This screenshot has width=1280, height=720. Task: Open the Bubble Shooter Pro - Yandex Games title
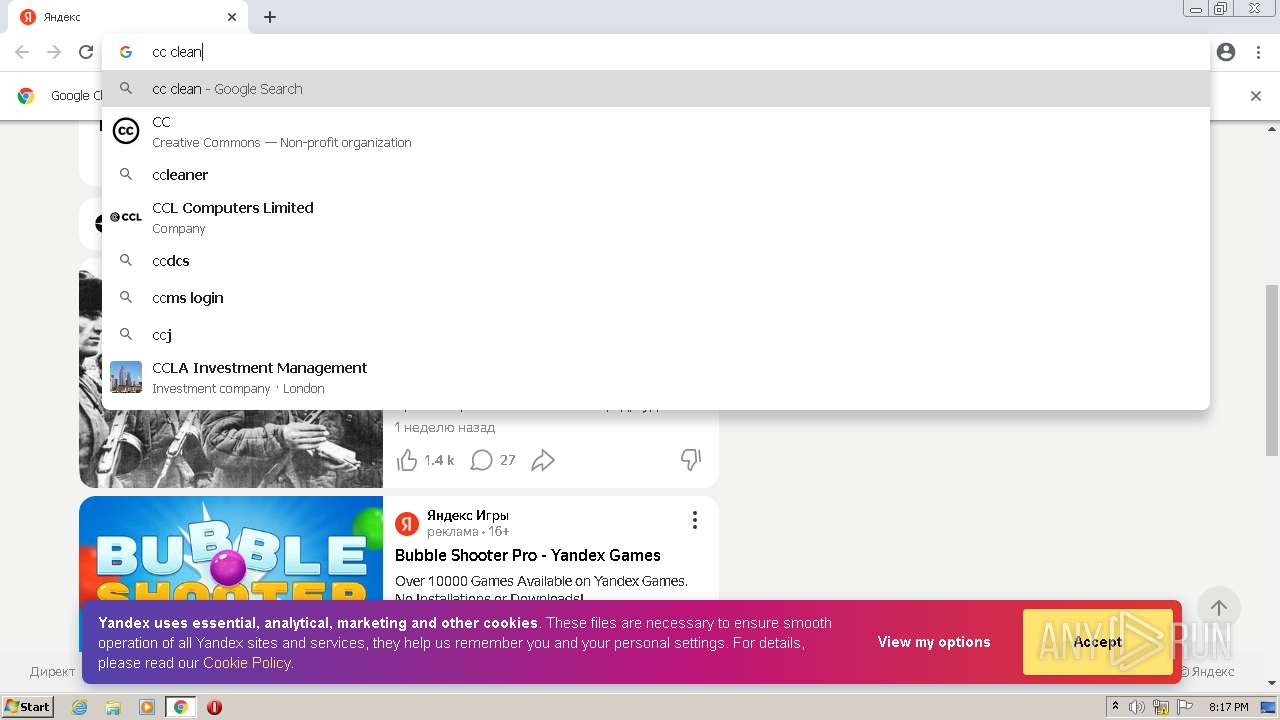point(528,555)
